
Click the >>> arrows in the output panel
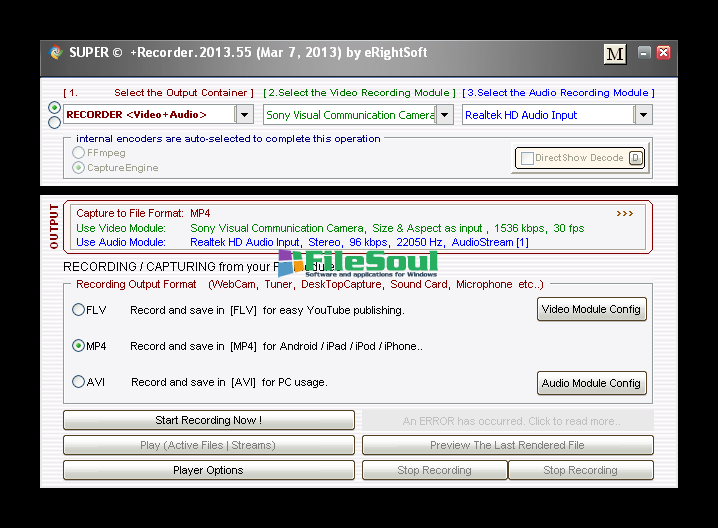pos(625,213)
